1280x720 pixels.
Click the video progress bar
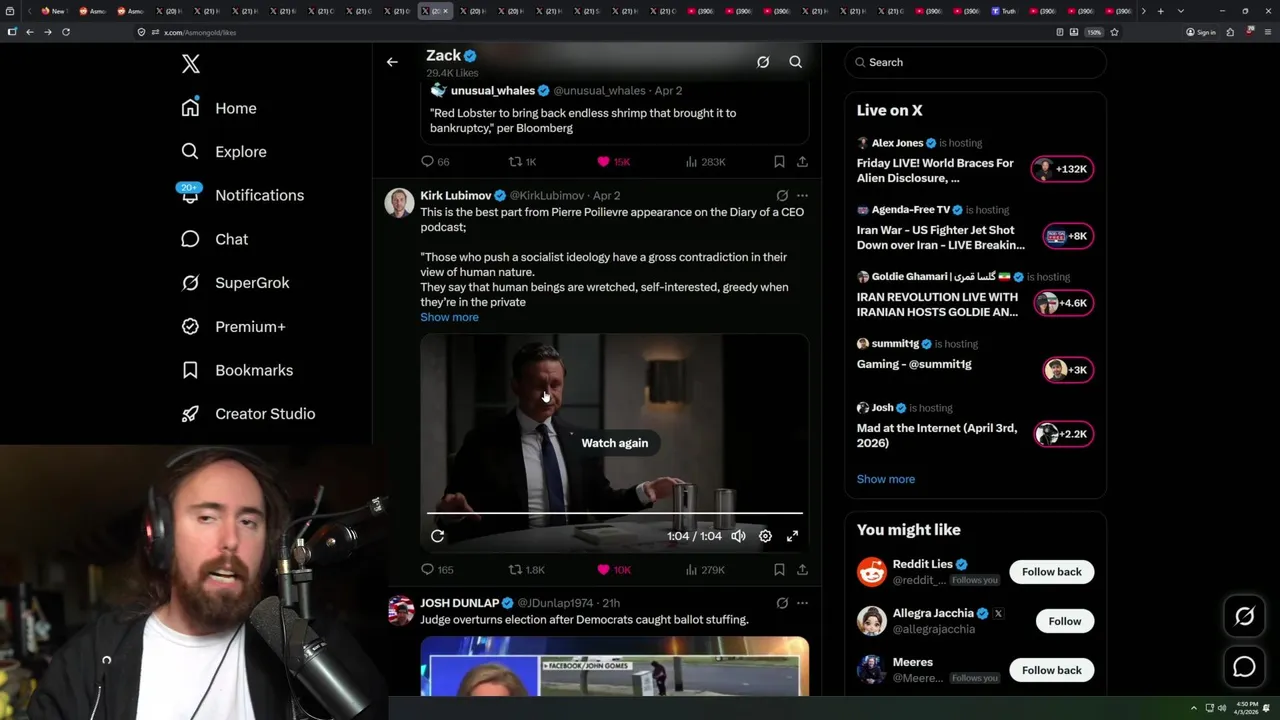point(615,513)
